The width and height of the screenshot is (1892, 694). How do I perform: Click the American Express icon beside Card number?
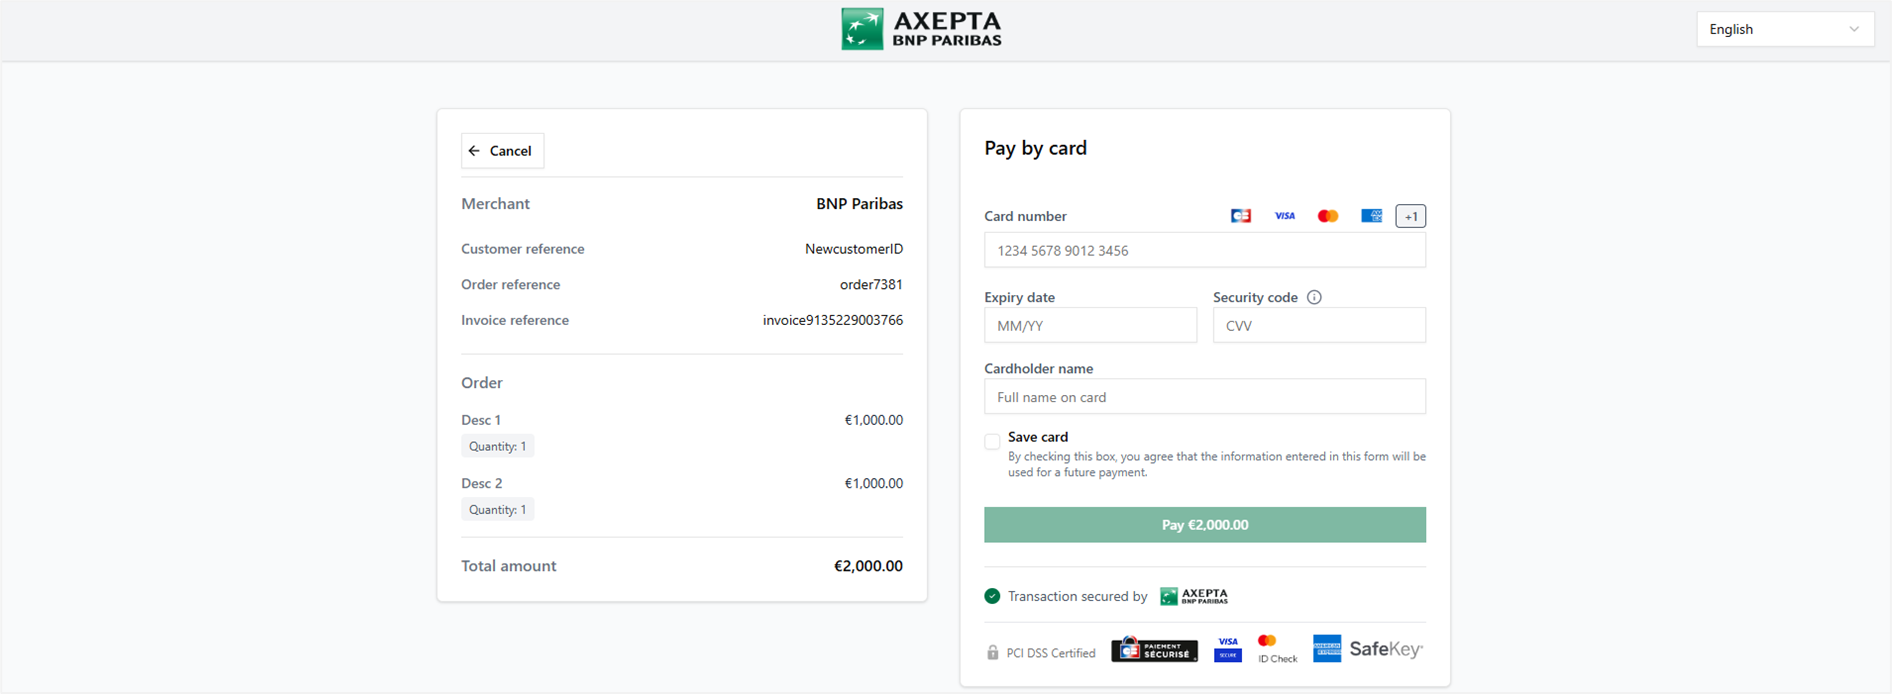coord(1371,216)
